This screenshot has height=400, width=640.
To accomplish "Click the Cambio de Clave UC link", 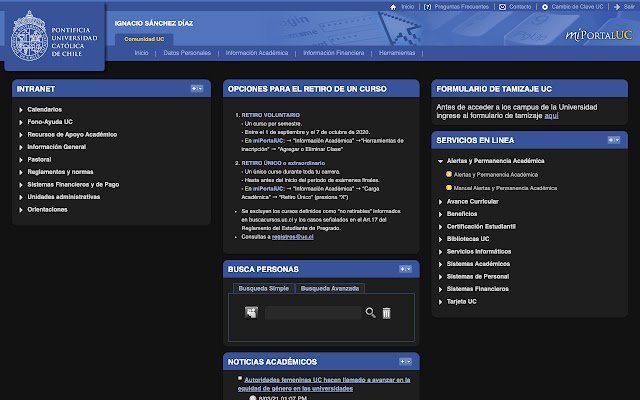I will [x=577, y=7].
